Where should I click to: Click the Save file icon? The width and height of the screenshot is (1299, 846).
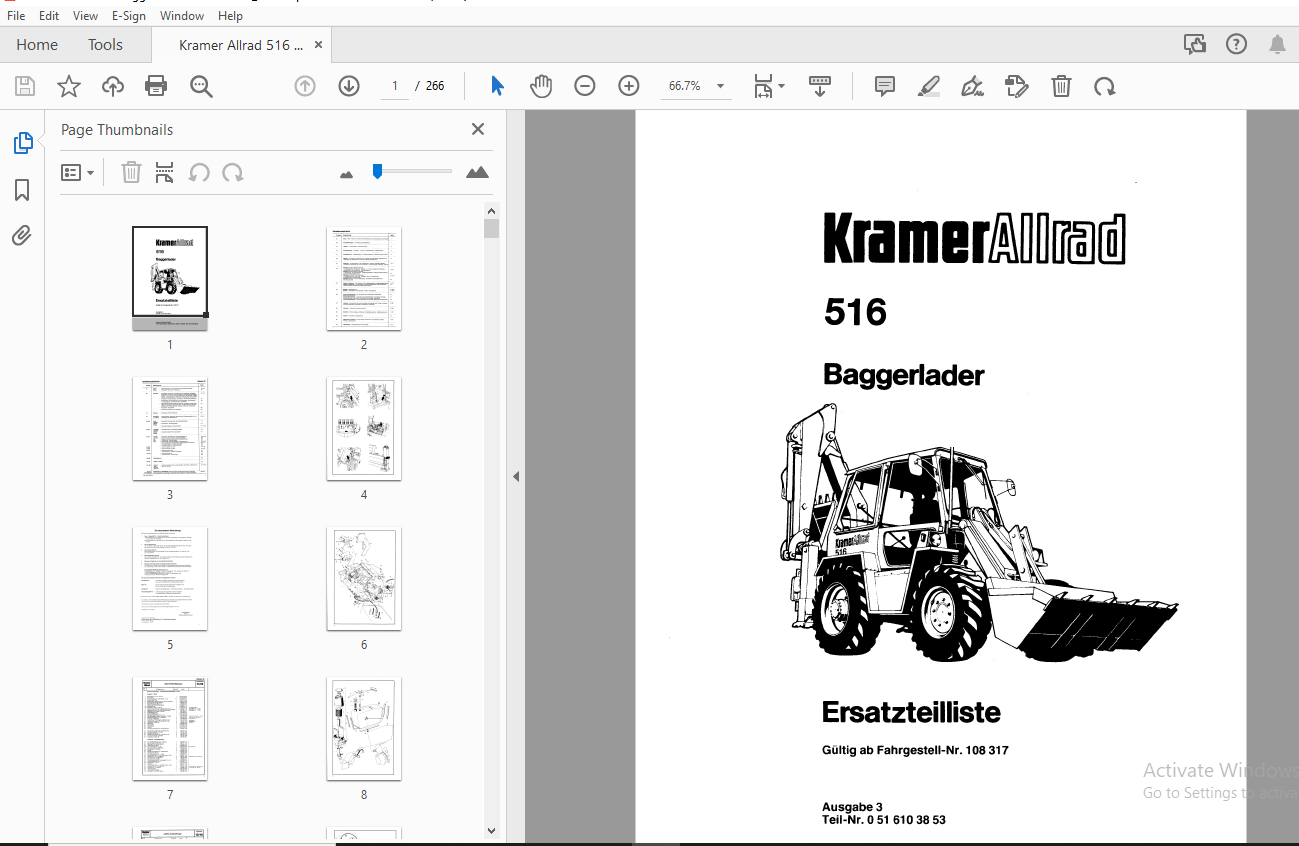(25, 86)
